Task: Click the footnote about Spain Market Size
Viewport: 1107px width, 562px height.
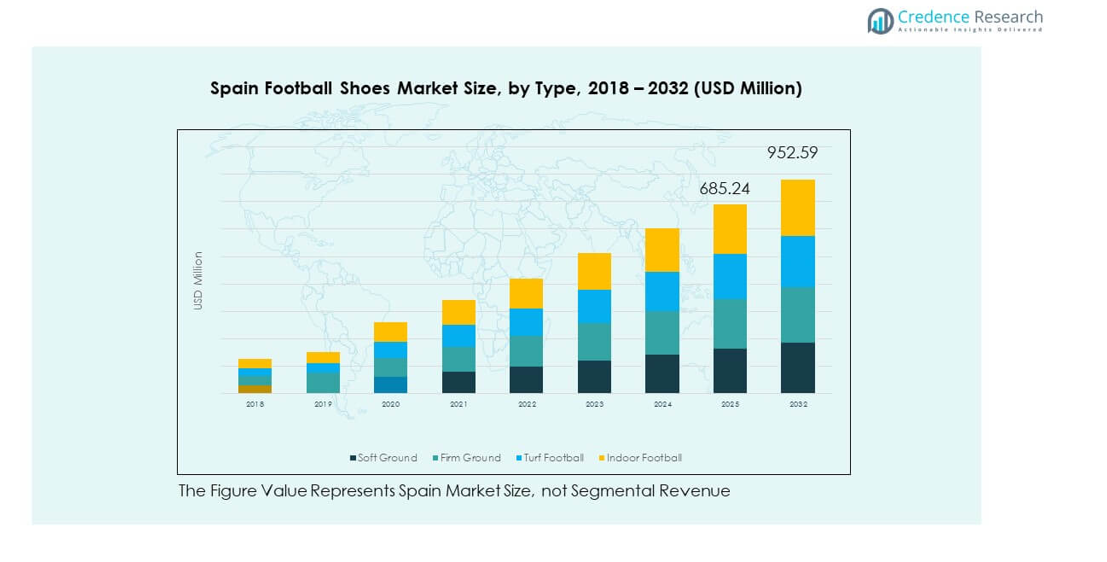Action: tap(454, 491)
